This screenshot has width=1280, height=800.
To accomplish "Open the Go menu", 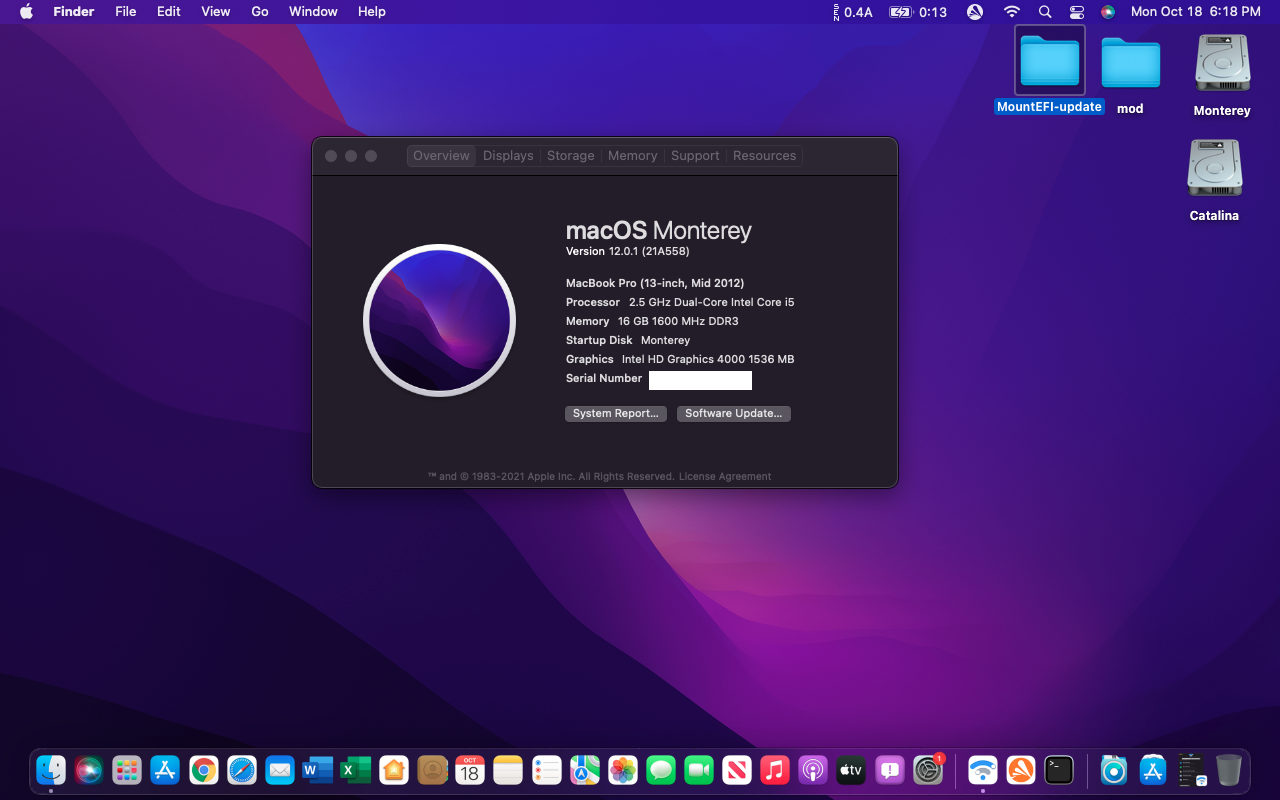I will coord(260,12).
